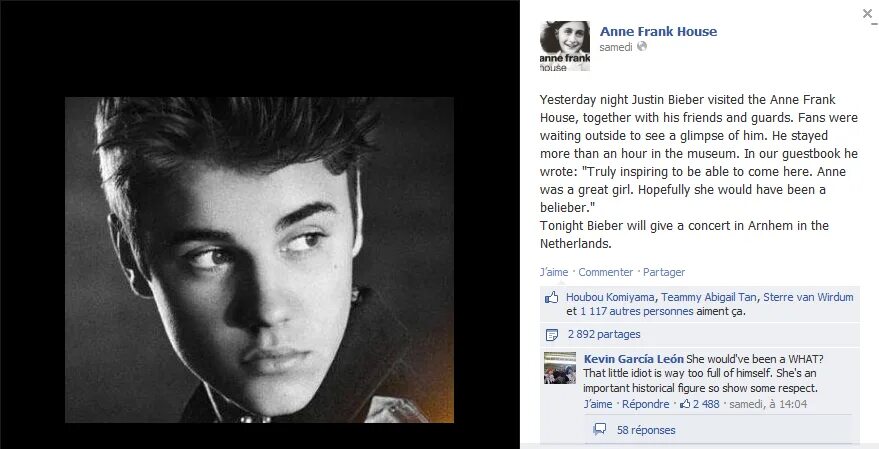Click Répondre on Kevin's comment
The width and height of the screenshot is (879, 449).
[646, 404]
